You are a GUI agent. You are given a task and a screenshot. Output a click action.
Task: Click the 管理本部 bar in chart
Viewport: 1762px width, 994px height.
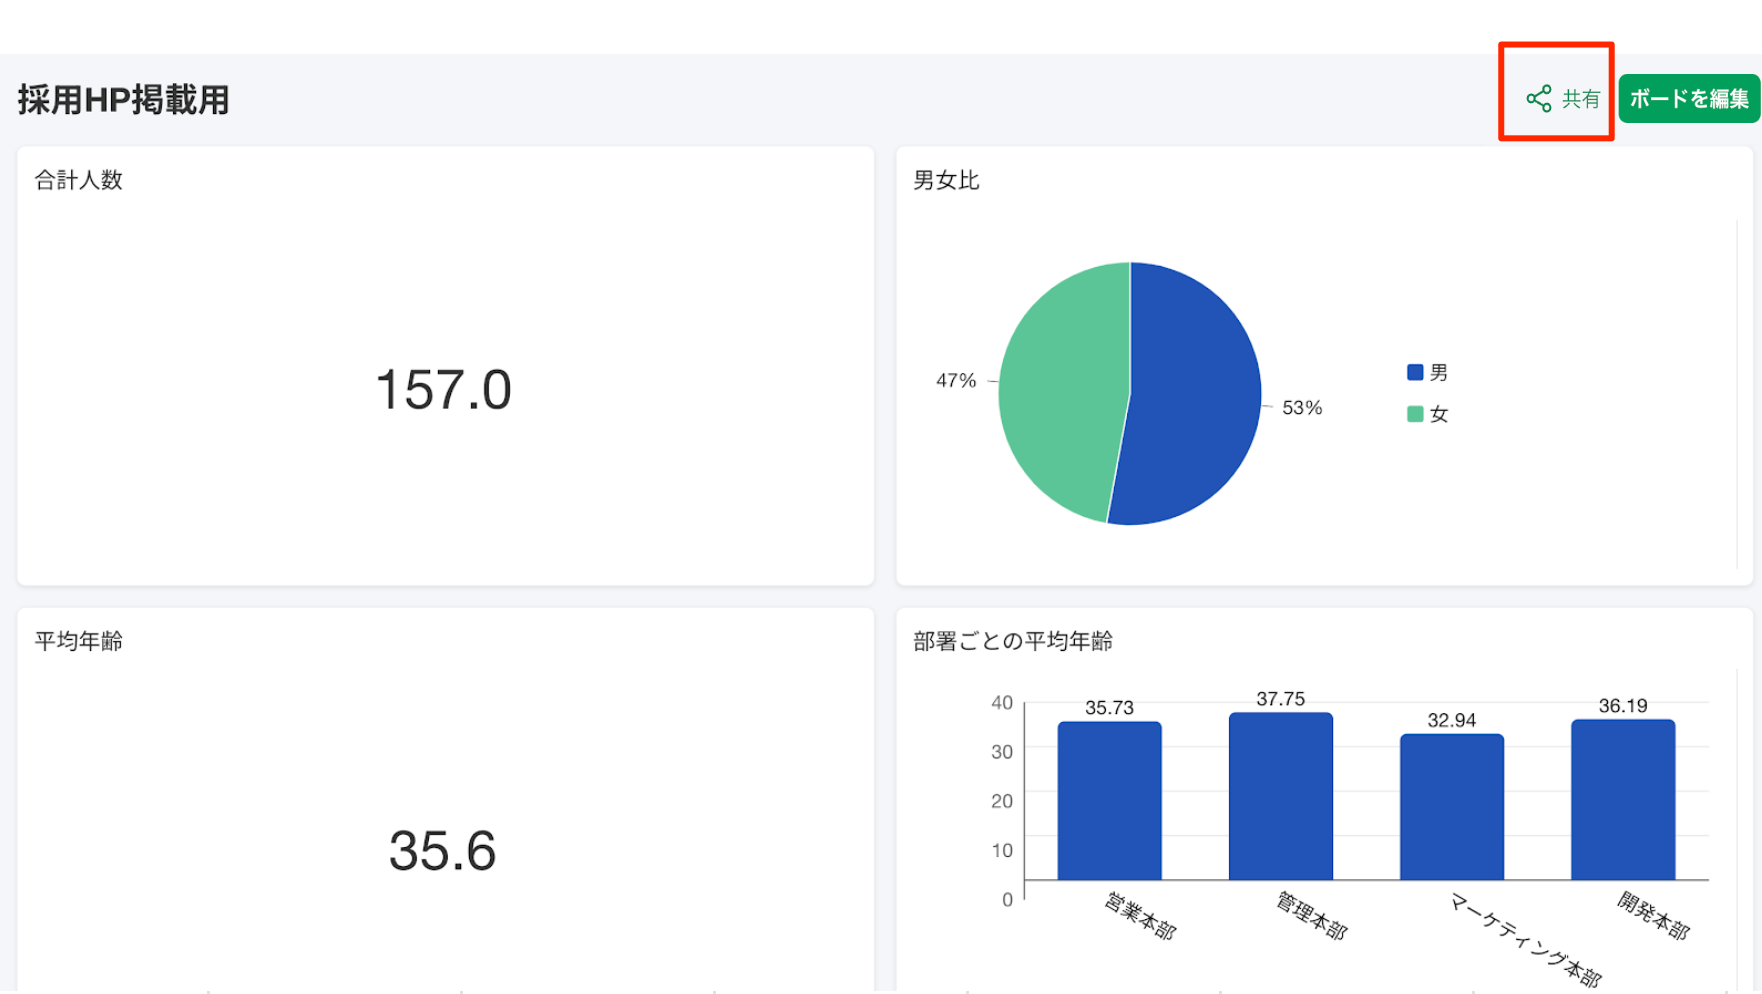point(1280,796)
